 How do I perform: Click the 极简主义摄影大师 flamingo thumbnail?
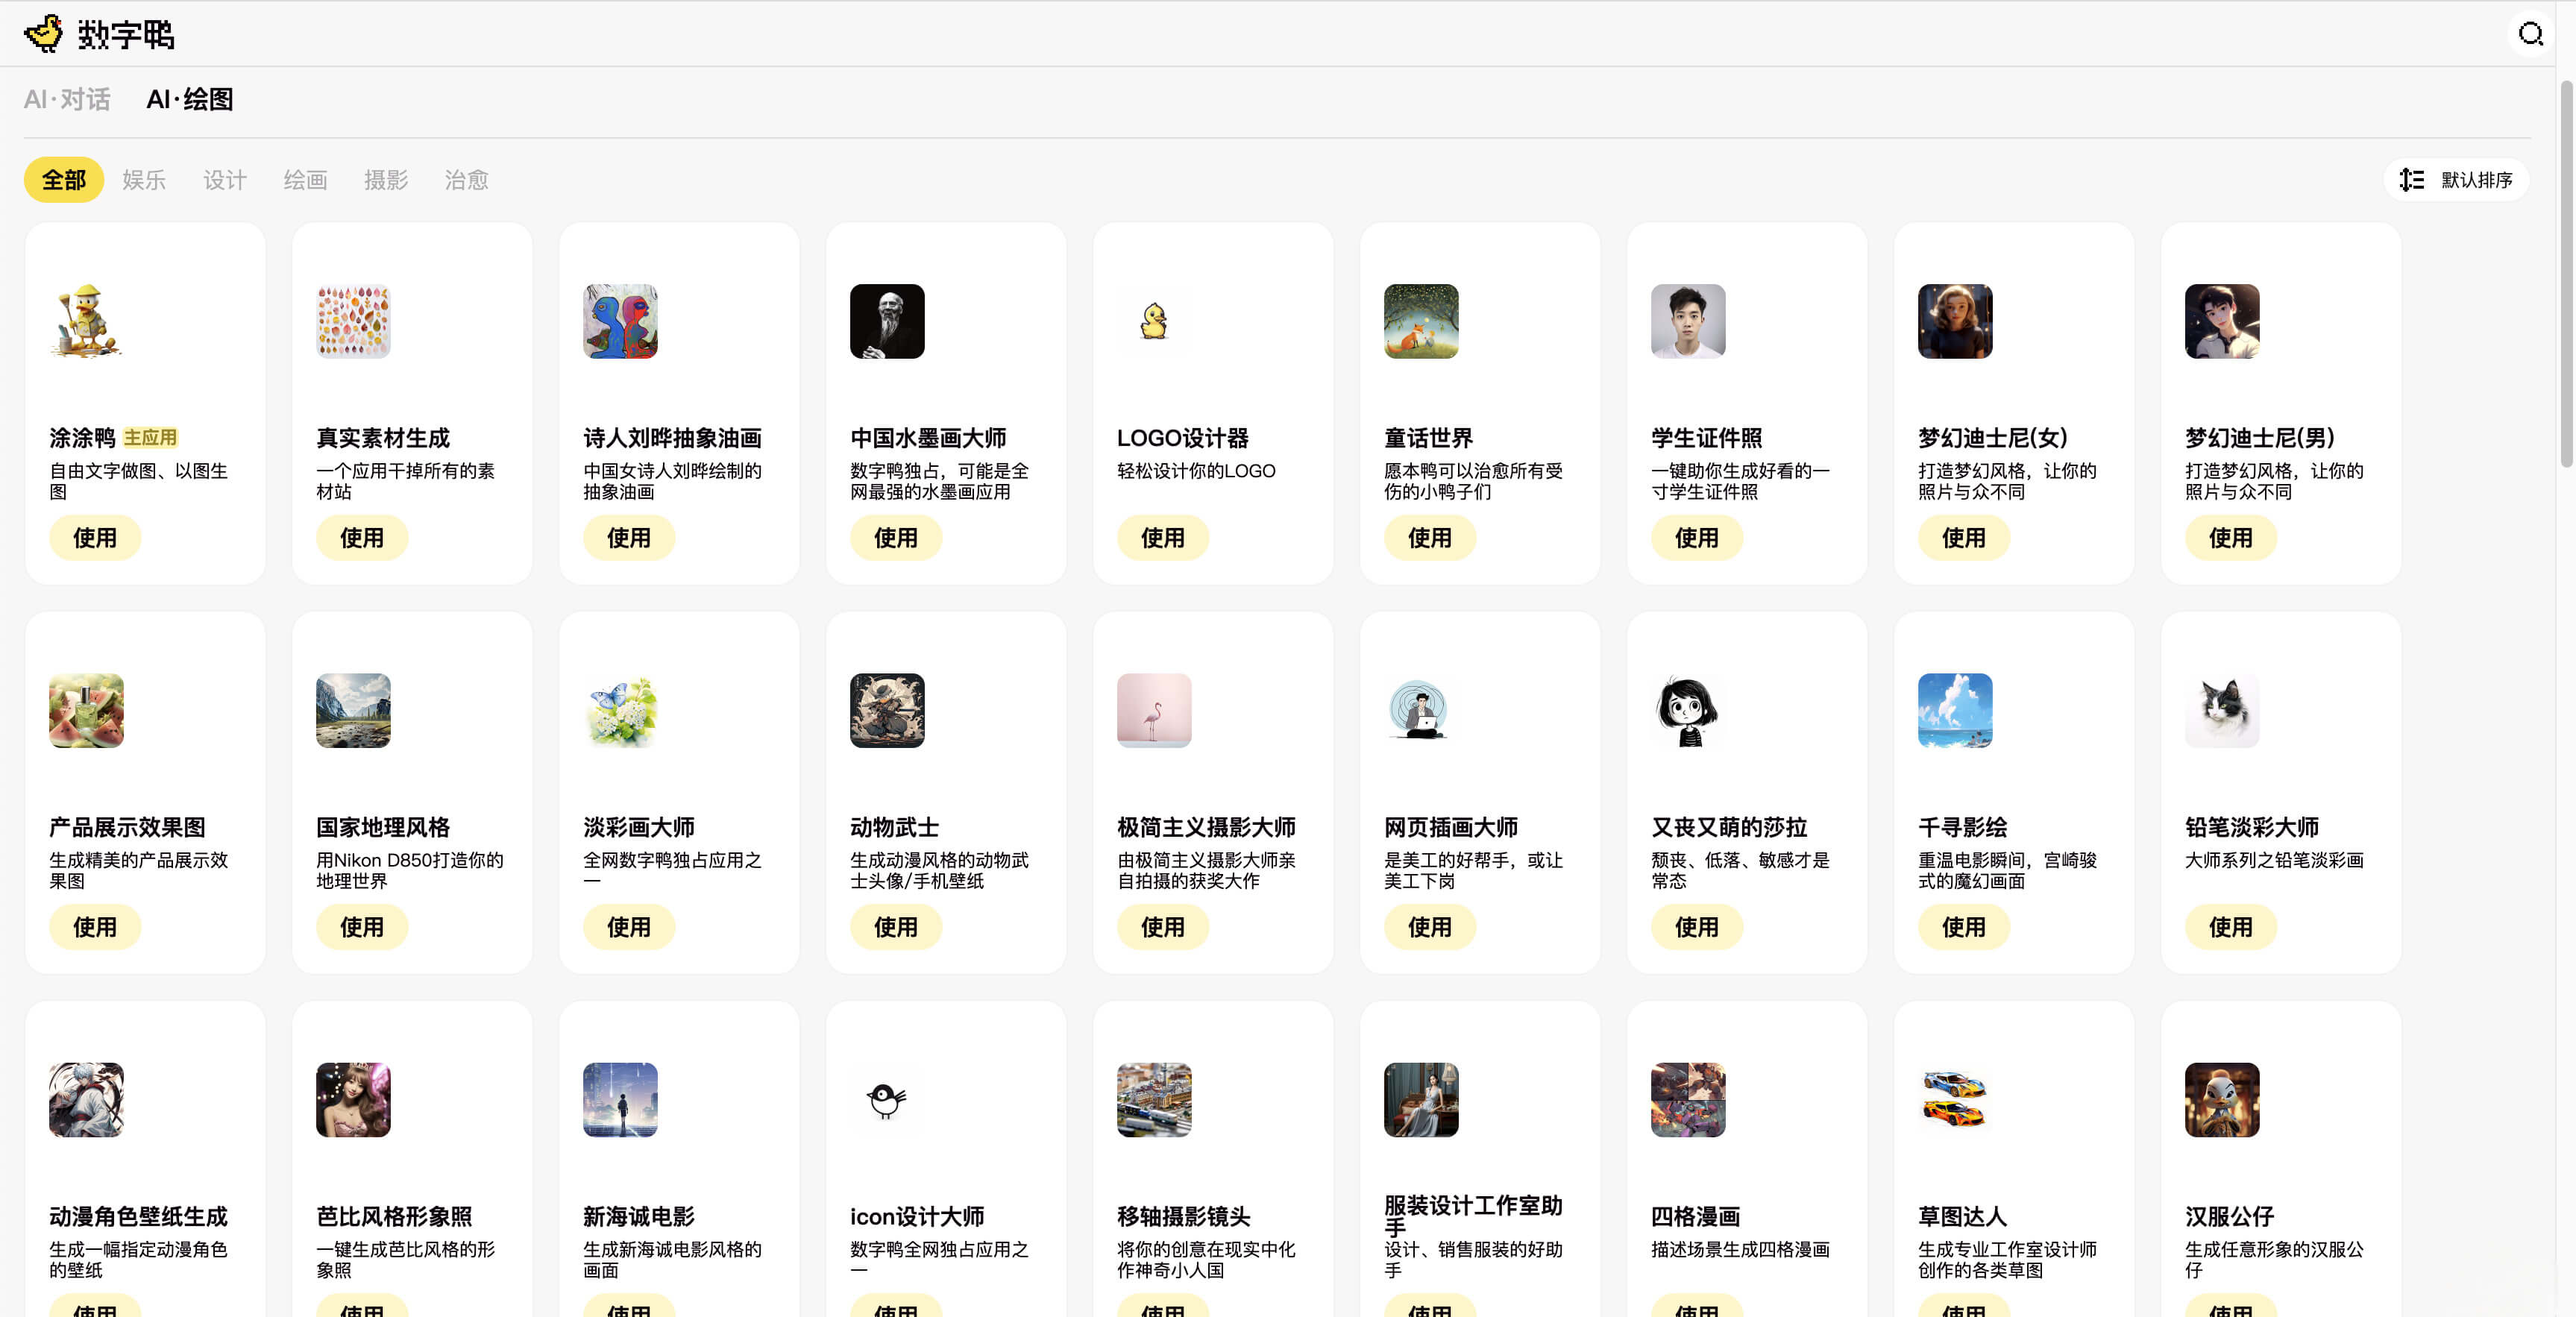click(1153, 710)
